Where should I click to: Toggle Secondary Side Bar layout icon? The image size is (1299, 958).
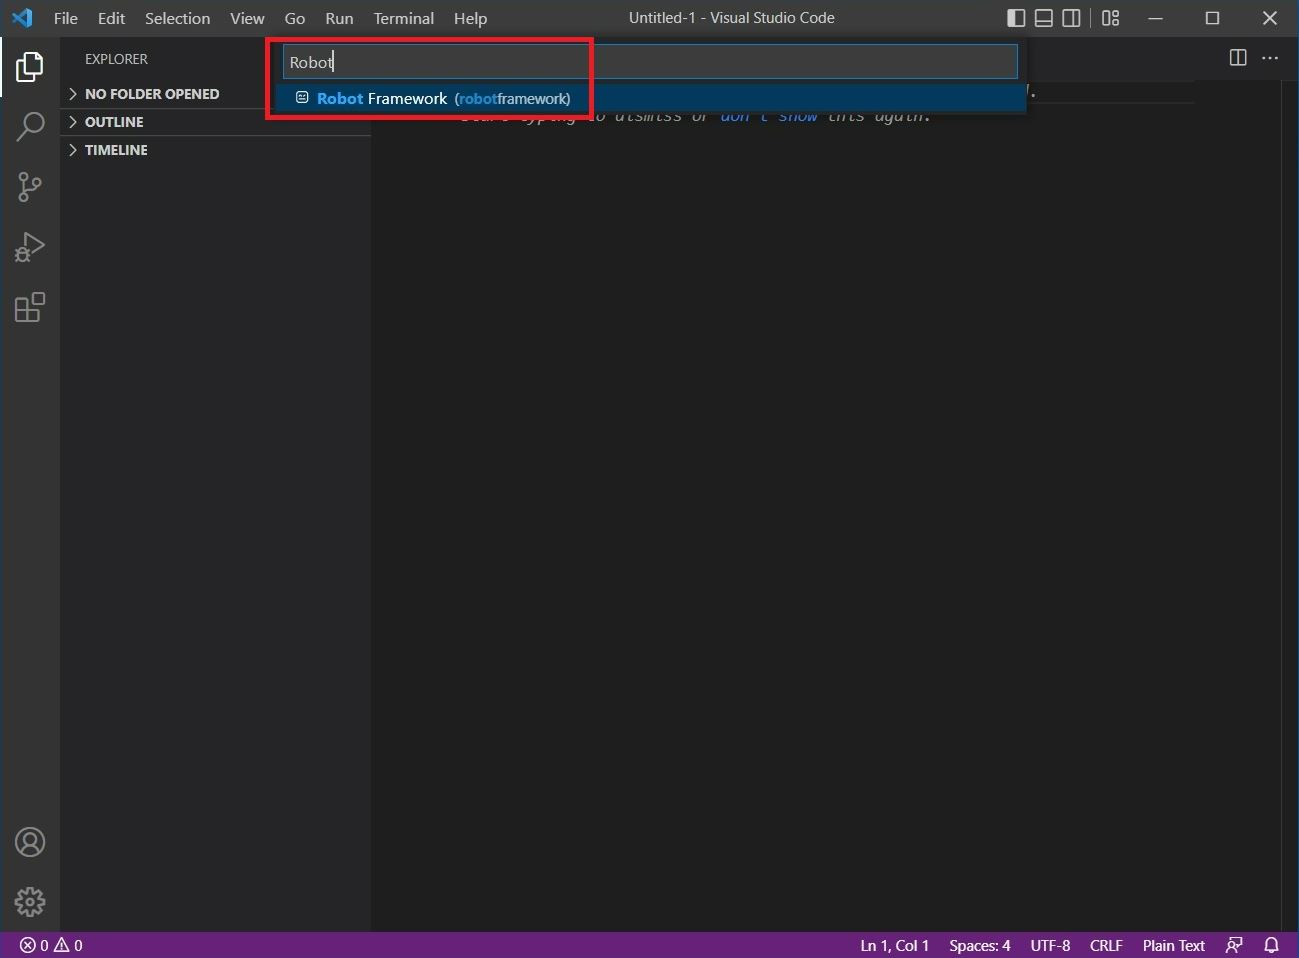1071,18
